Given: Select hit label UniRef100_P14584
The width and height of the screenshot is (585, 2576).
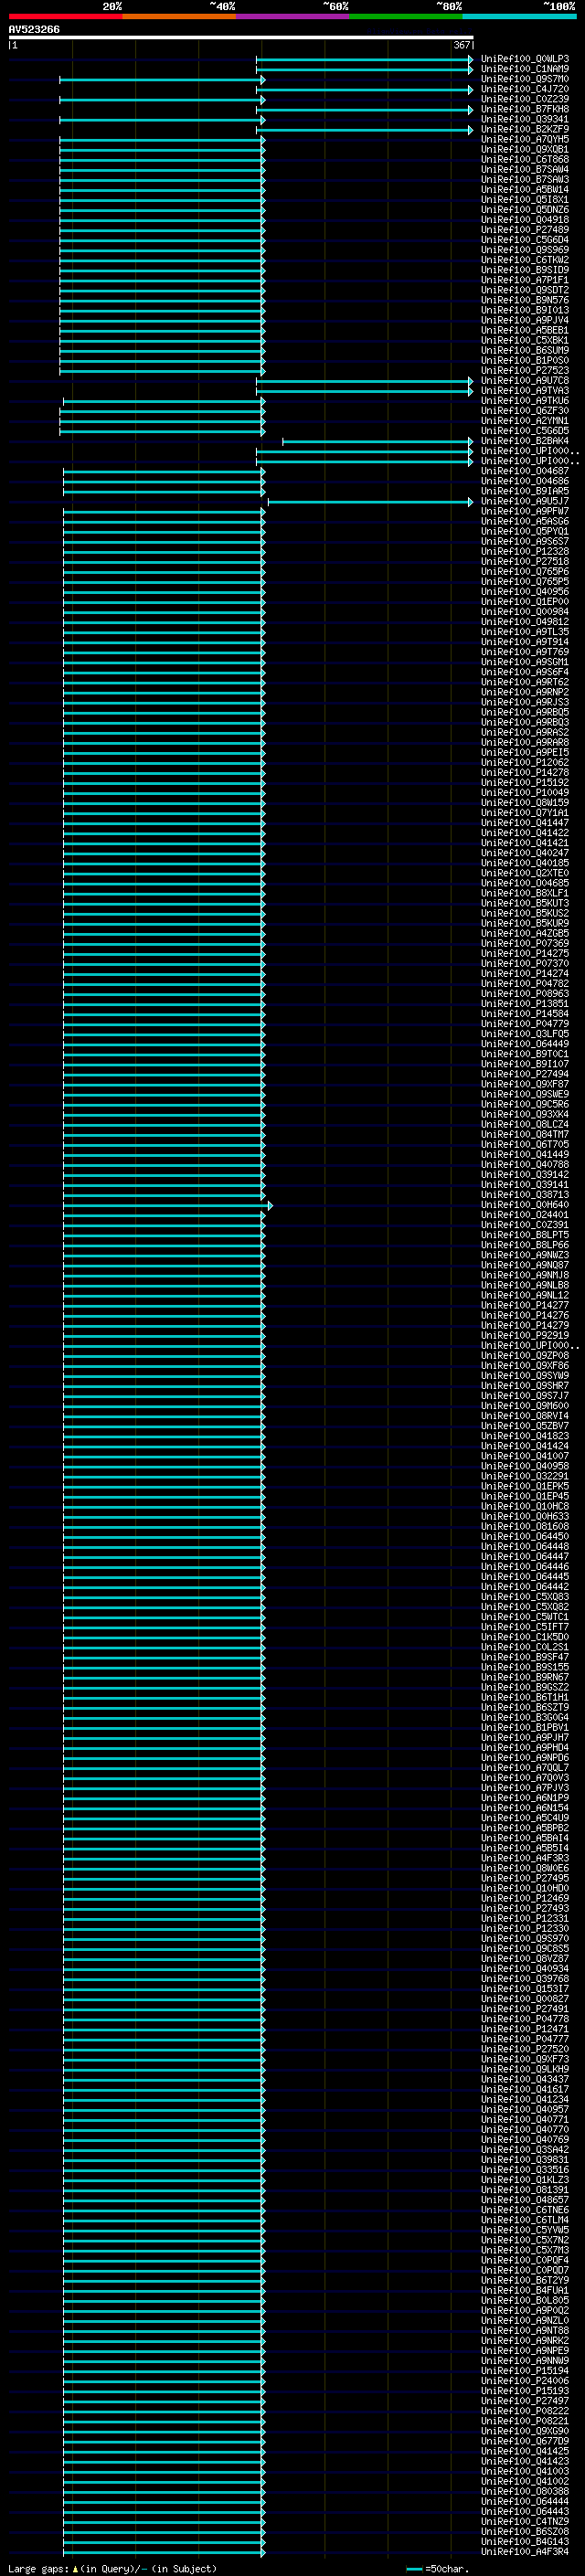Looking at the screenshot, I should tap(524, 1014).
